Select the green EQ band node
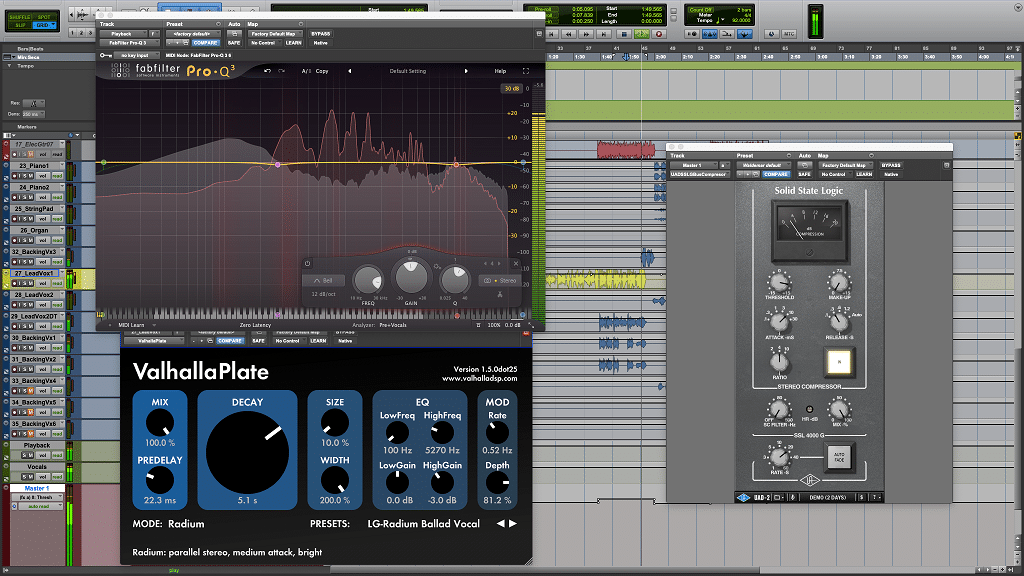Viewport: 1024px width, 576px height. point(103,162)
